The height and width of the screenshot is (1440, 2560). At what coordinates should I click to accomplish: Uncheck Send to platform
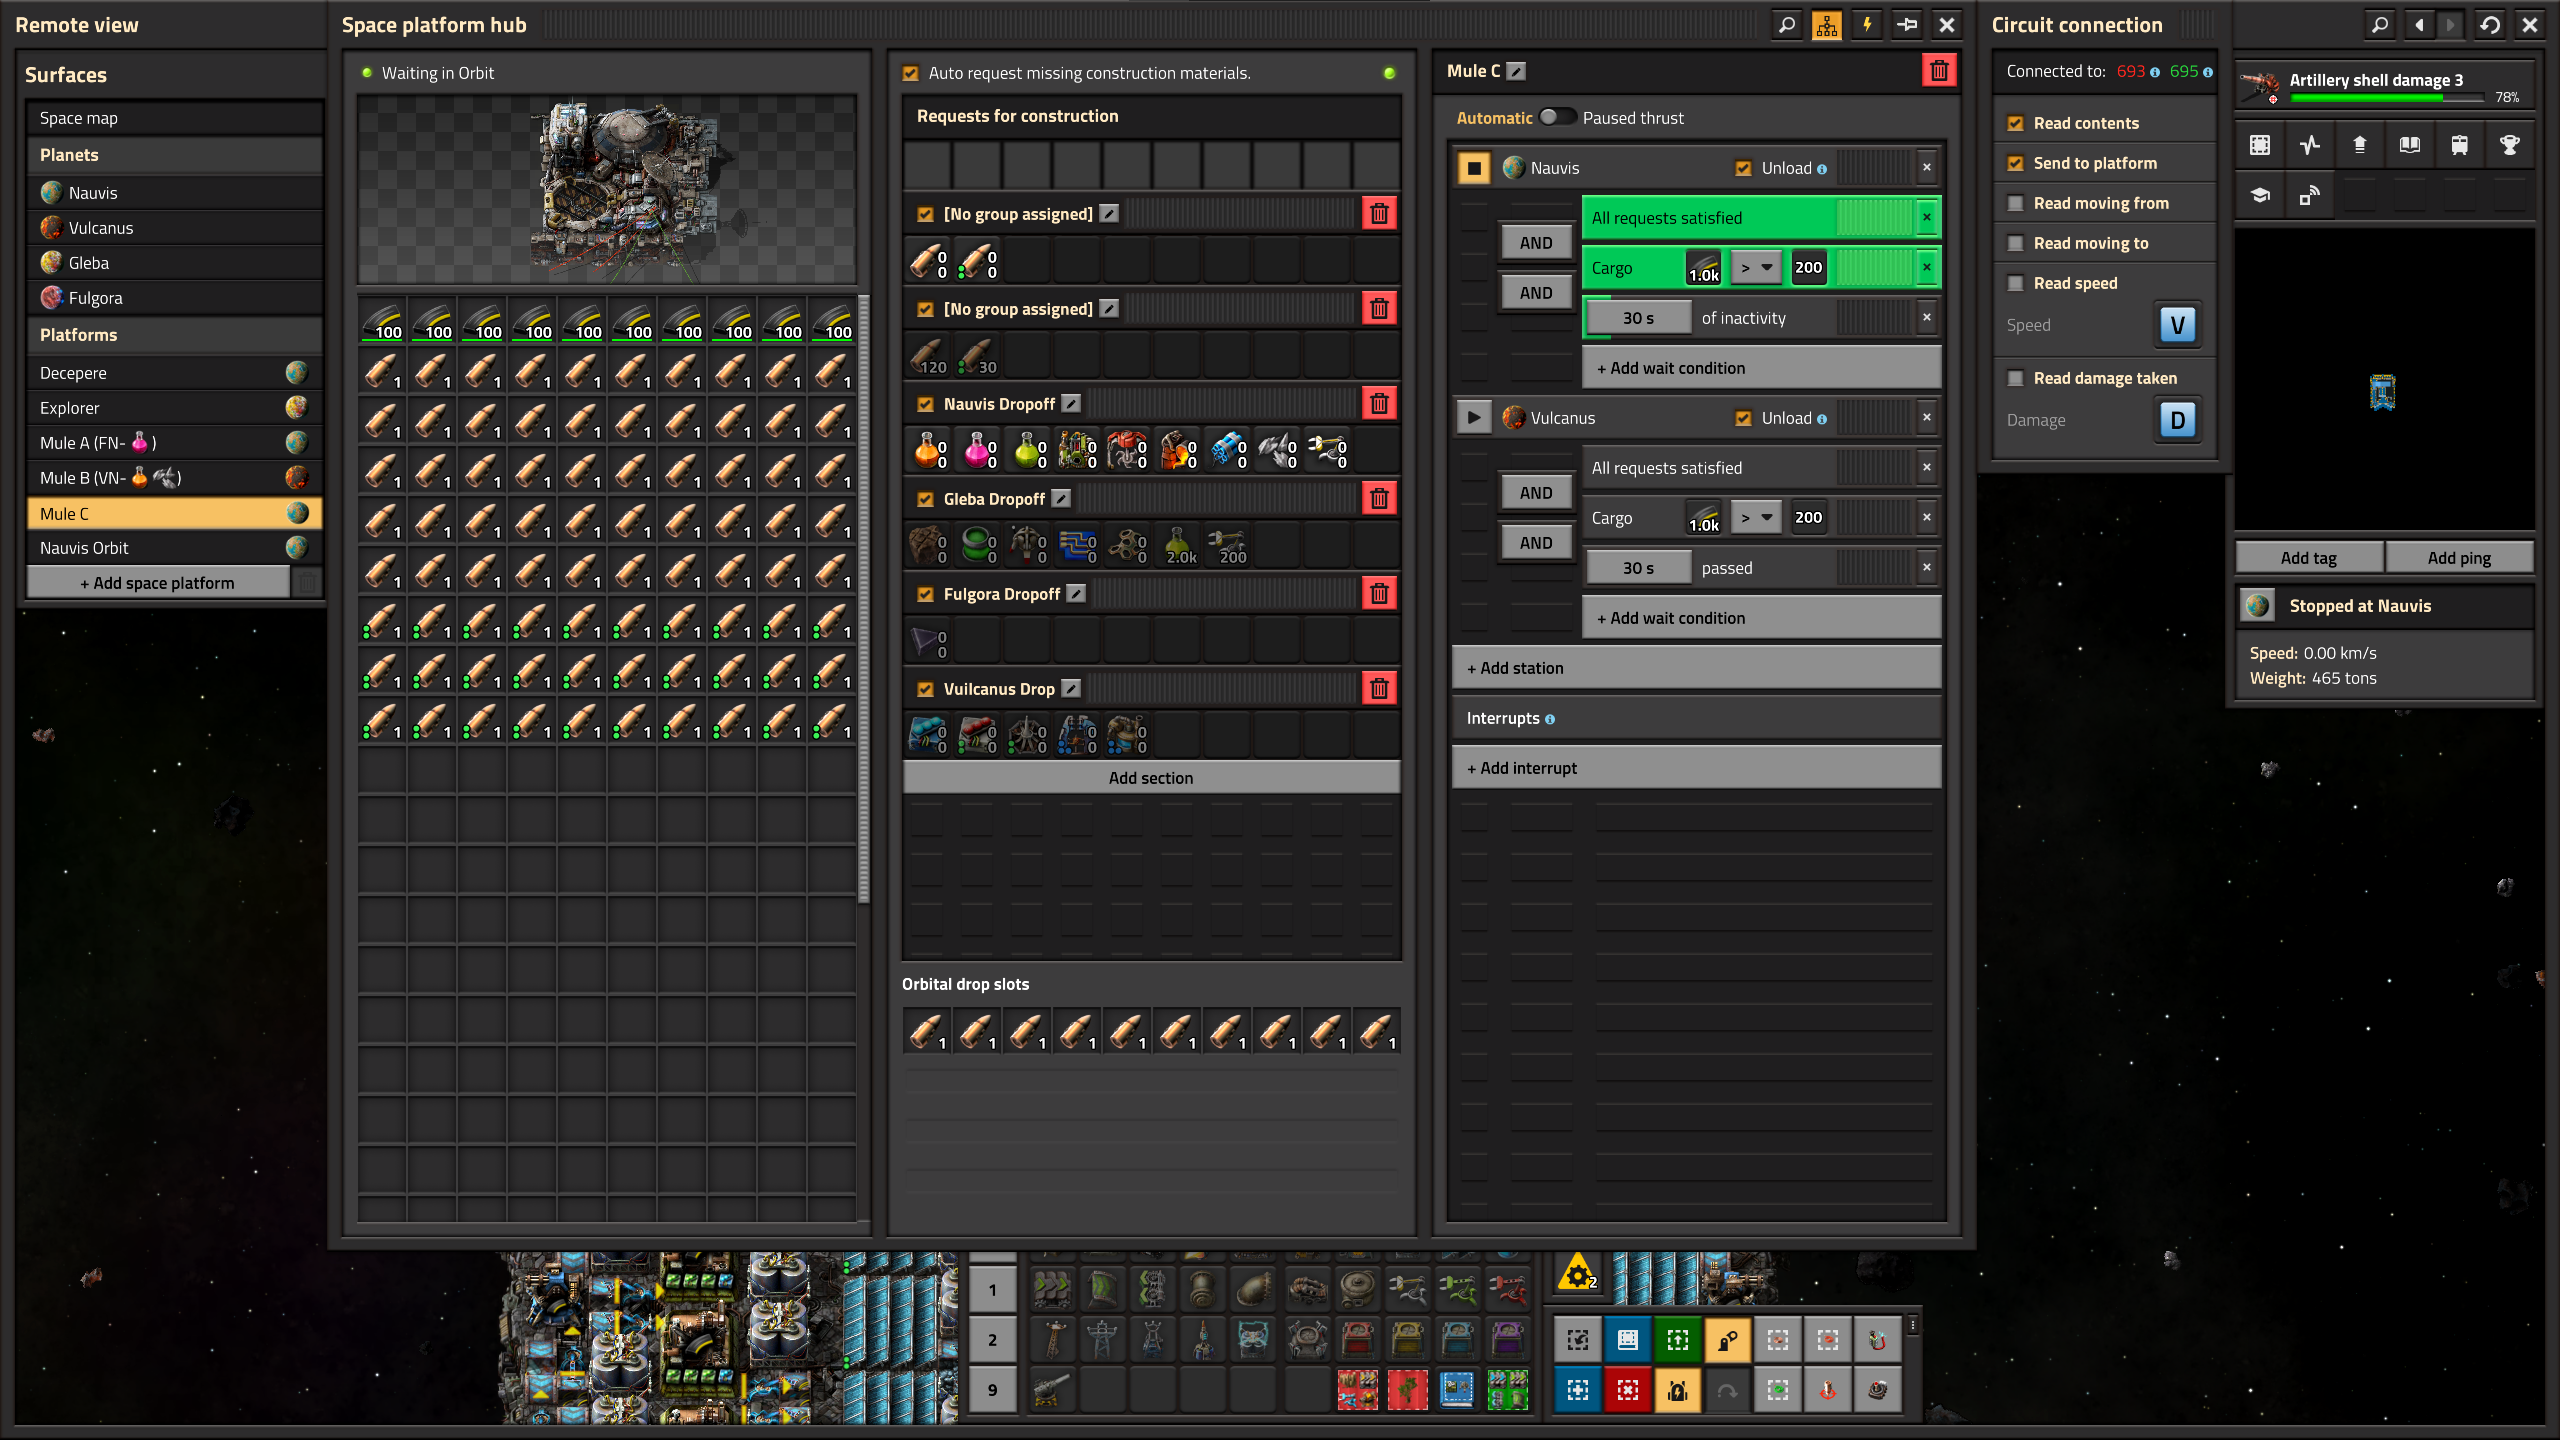coord(2016,163)
